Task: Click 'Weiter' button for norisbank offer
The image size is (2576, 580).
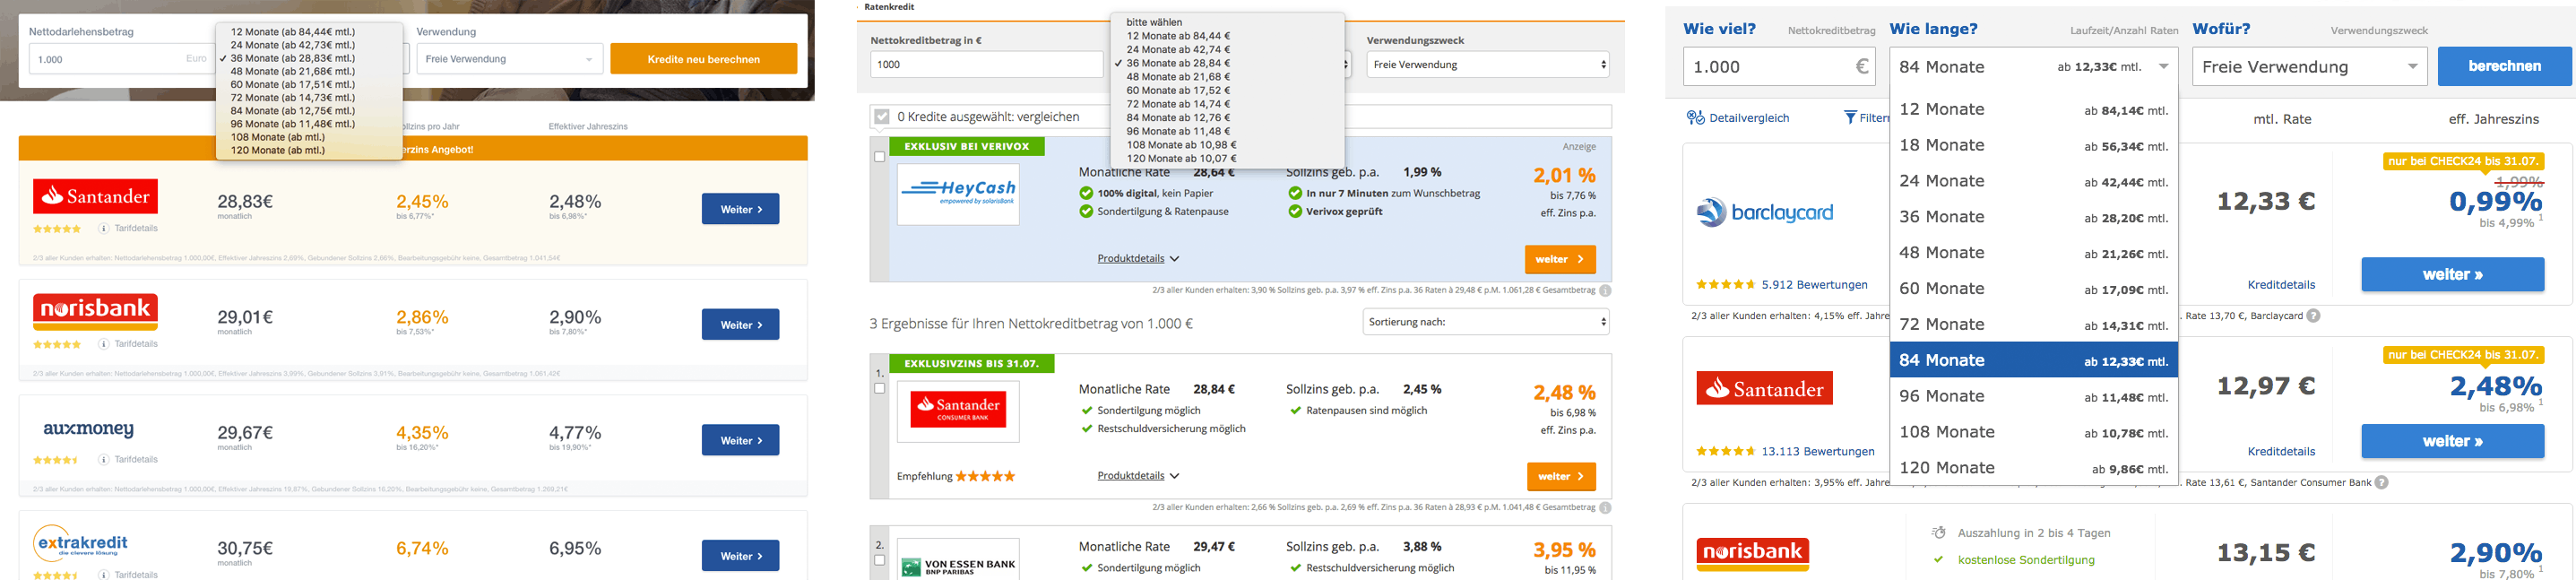Action: tap(740, 325)
